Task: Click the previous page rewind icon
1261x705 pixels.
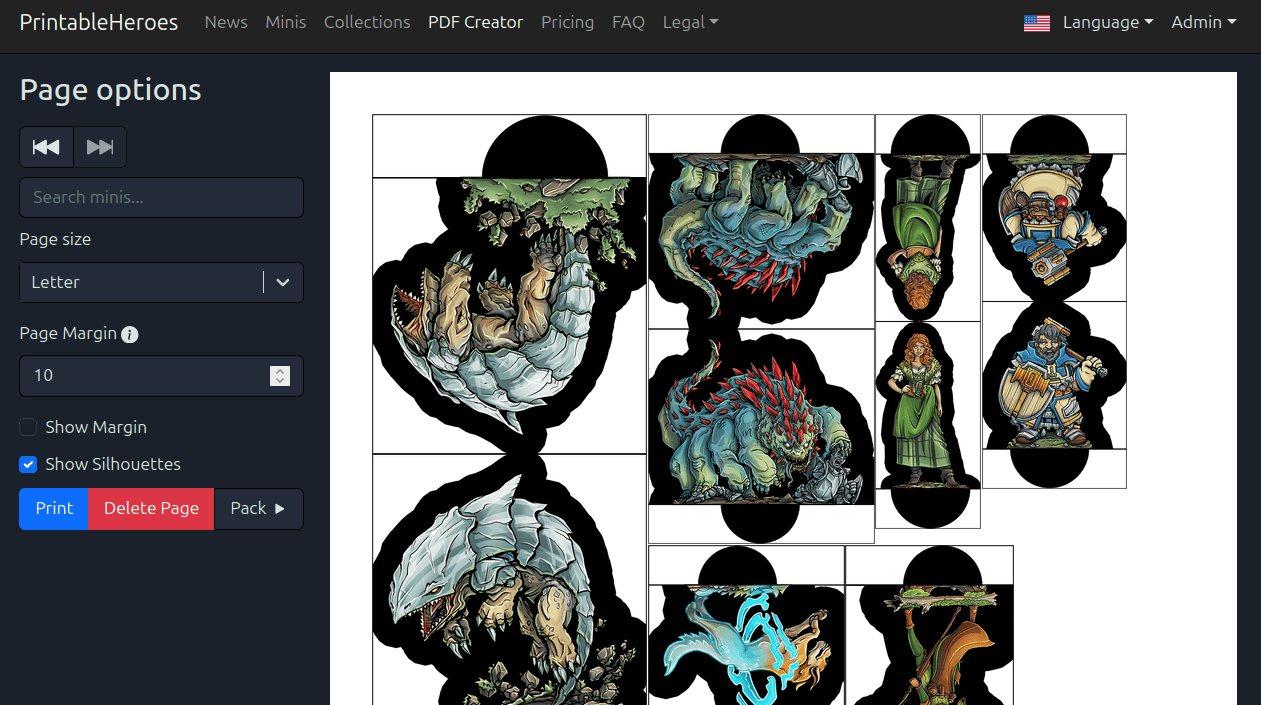Action: [x=46, y=147]
